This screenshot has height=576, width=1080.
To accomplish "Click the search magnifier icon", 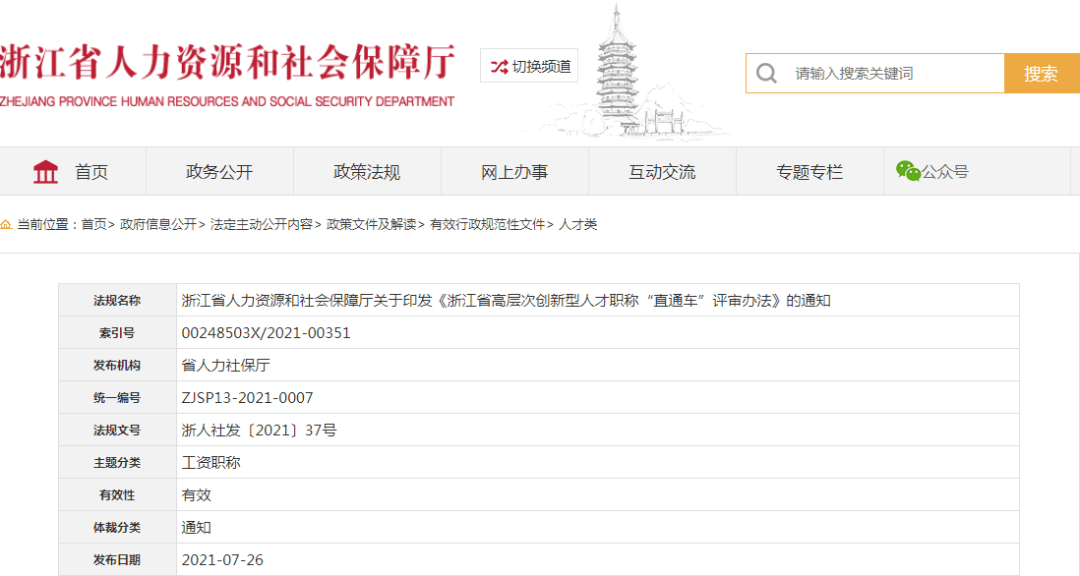I will [x=767, y=73].
